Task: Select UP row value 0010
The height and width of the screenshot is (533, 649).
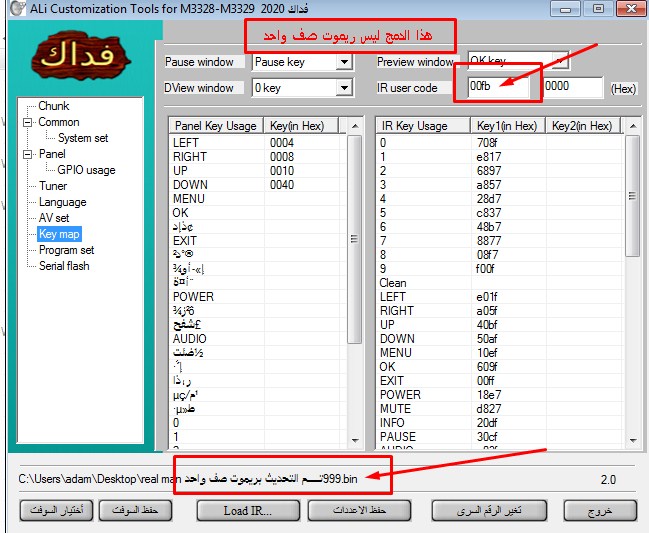Action: click(282, 171)
